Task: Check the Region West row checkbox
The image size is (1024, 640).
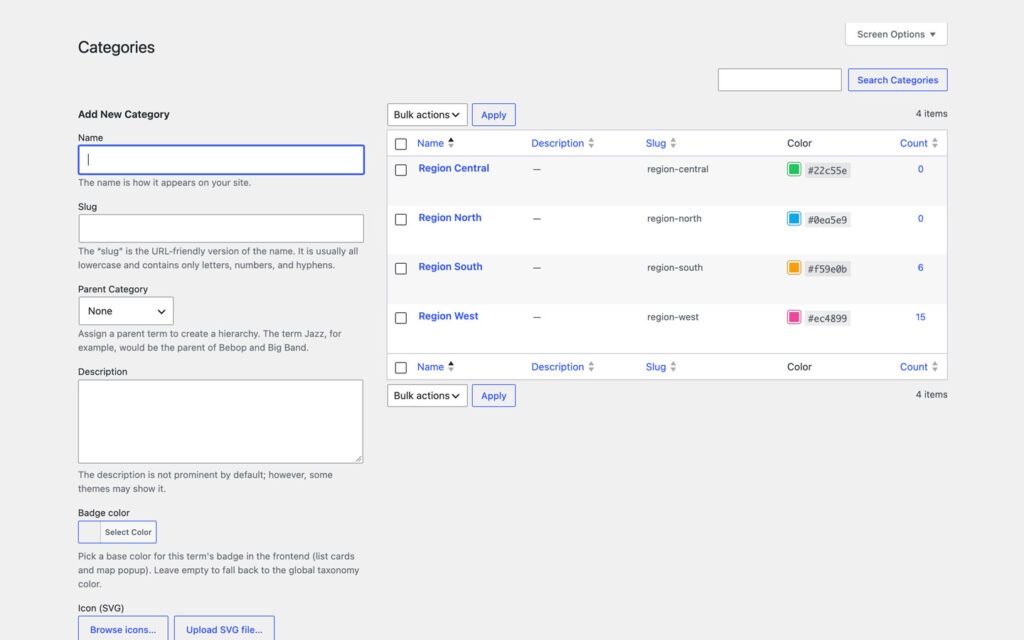Action: point(401,318)
